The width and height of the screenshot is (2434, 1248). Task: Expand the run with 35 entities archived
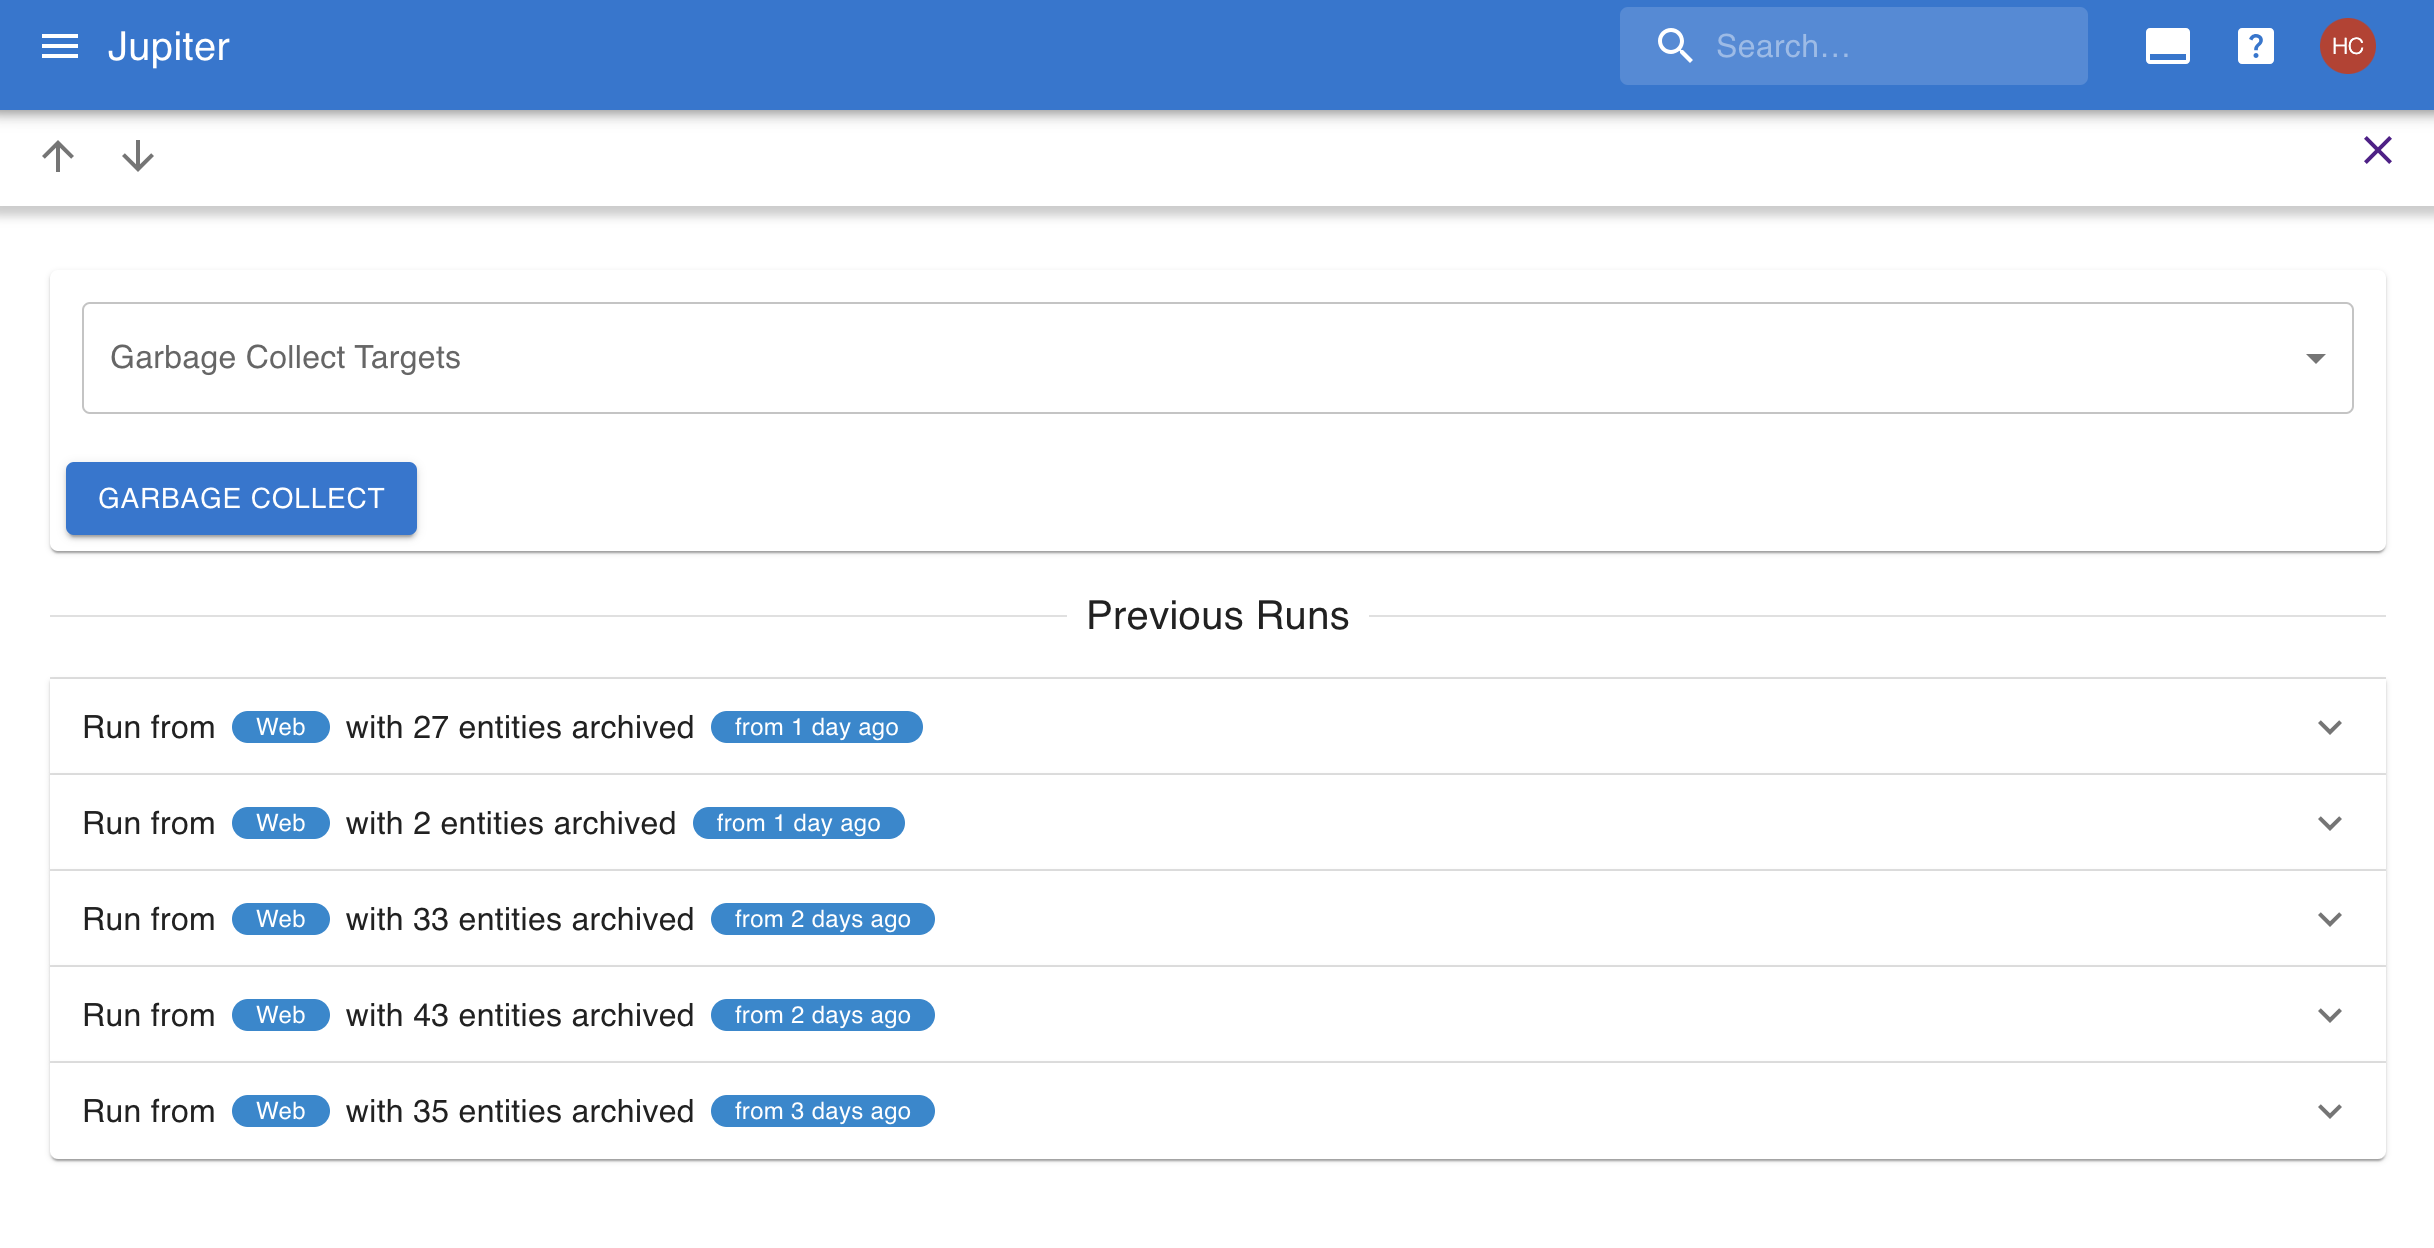point(2329,1111)
